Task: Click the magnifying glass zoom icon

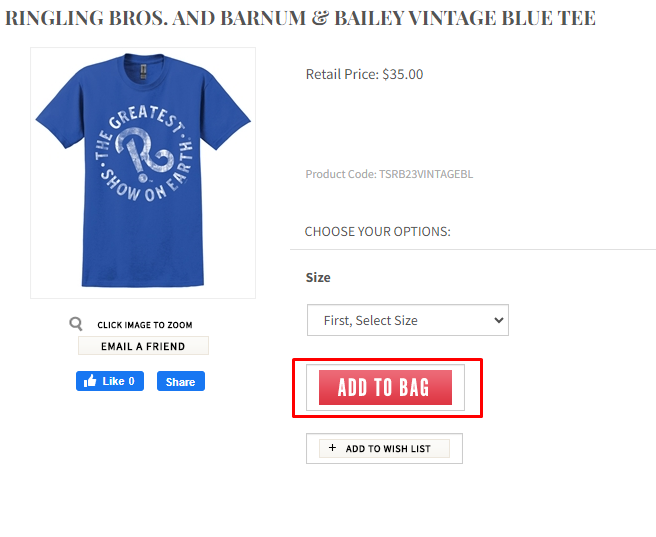Action: click(x=76, y=324)
